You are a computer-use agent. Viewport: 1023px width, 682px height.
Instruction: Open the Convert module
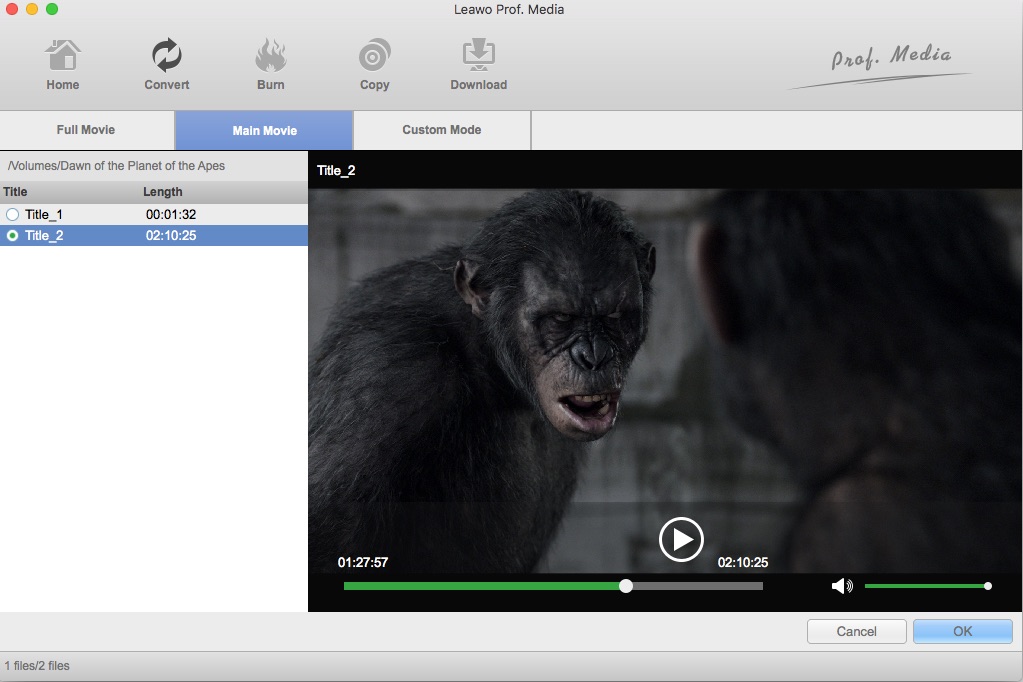[x=166, y=64]
